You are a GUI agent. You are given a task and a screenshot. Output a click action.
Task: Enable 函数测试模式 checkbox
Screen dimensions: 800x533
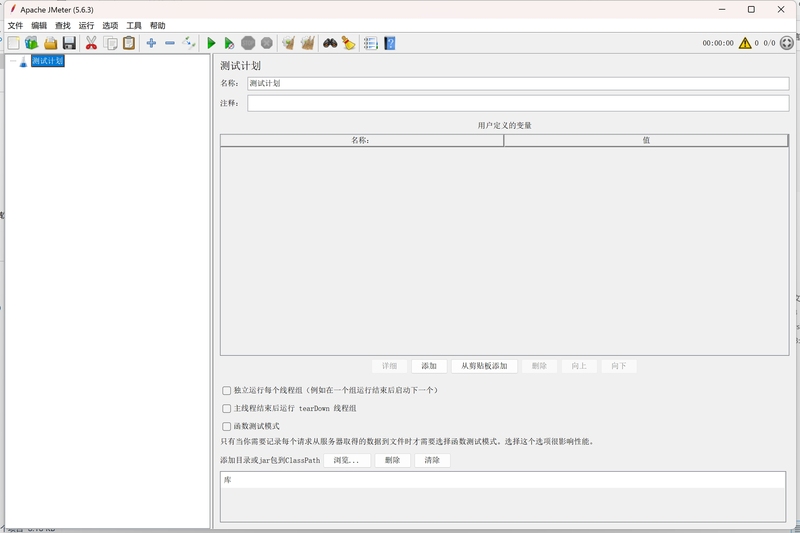tap(227, 426)
